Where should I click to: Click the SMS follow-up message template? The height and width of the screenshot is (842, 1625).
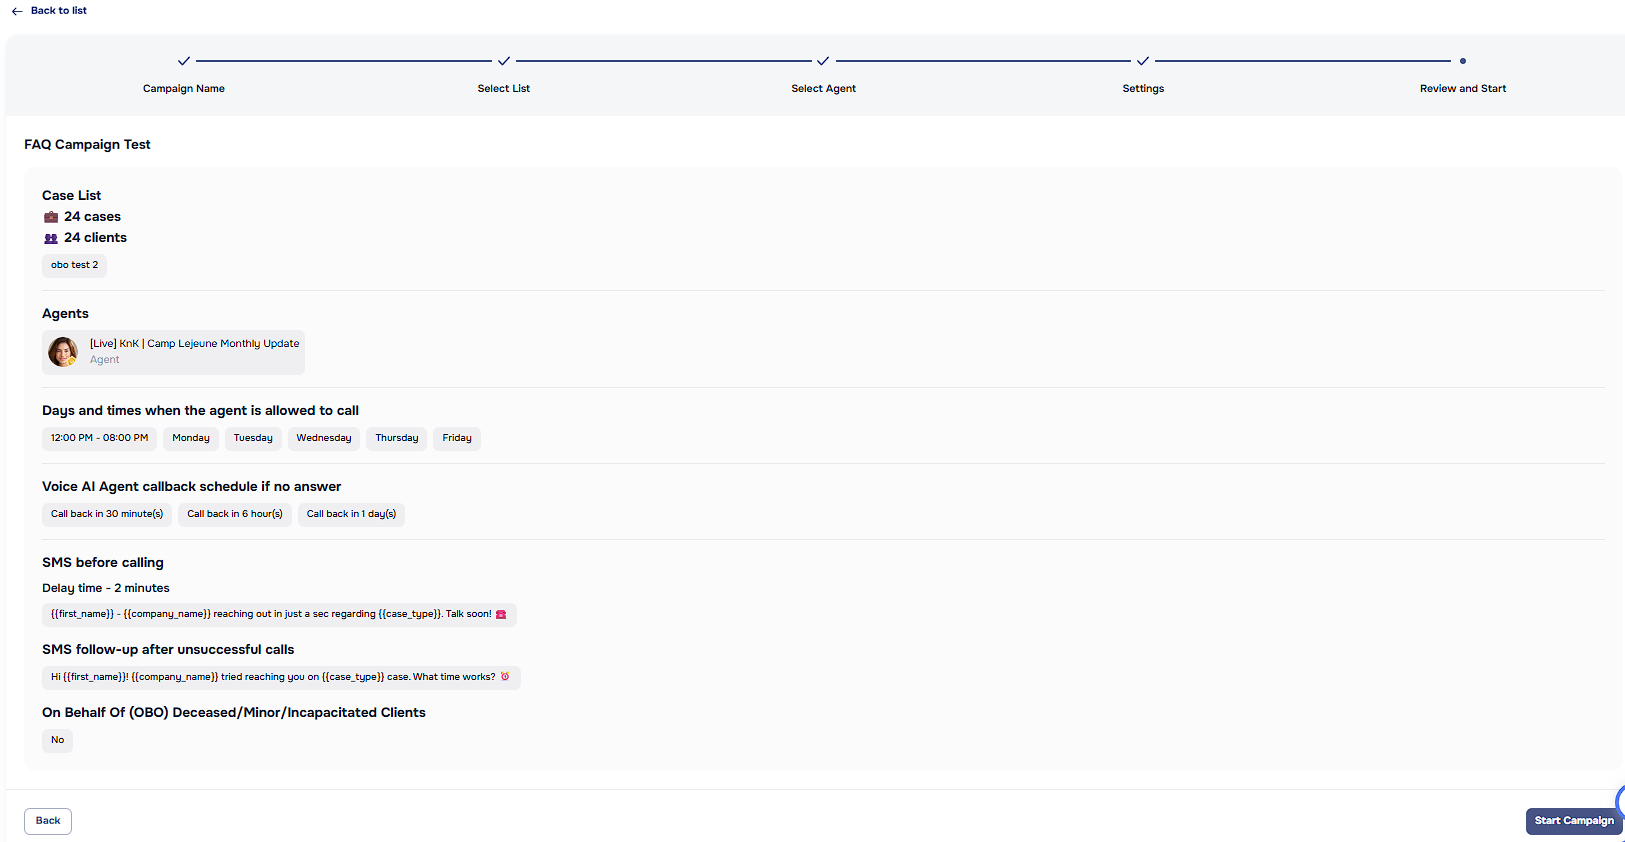pos(281,677)
